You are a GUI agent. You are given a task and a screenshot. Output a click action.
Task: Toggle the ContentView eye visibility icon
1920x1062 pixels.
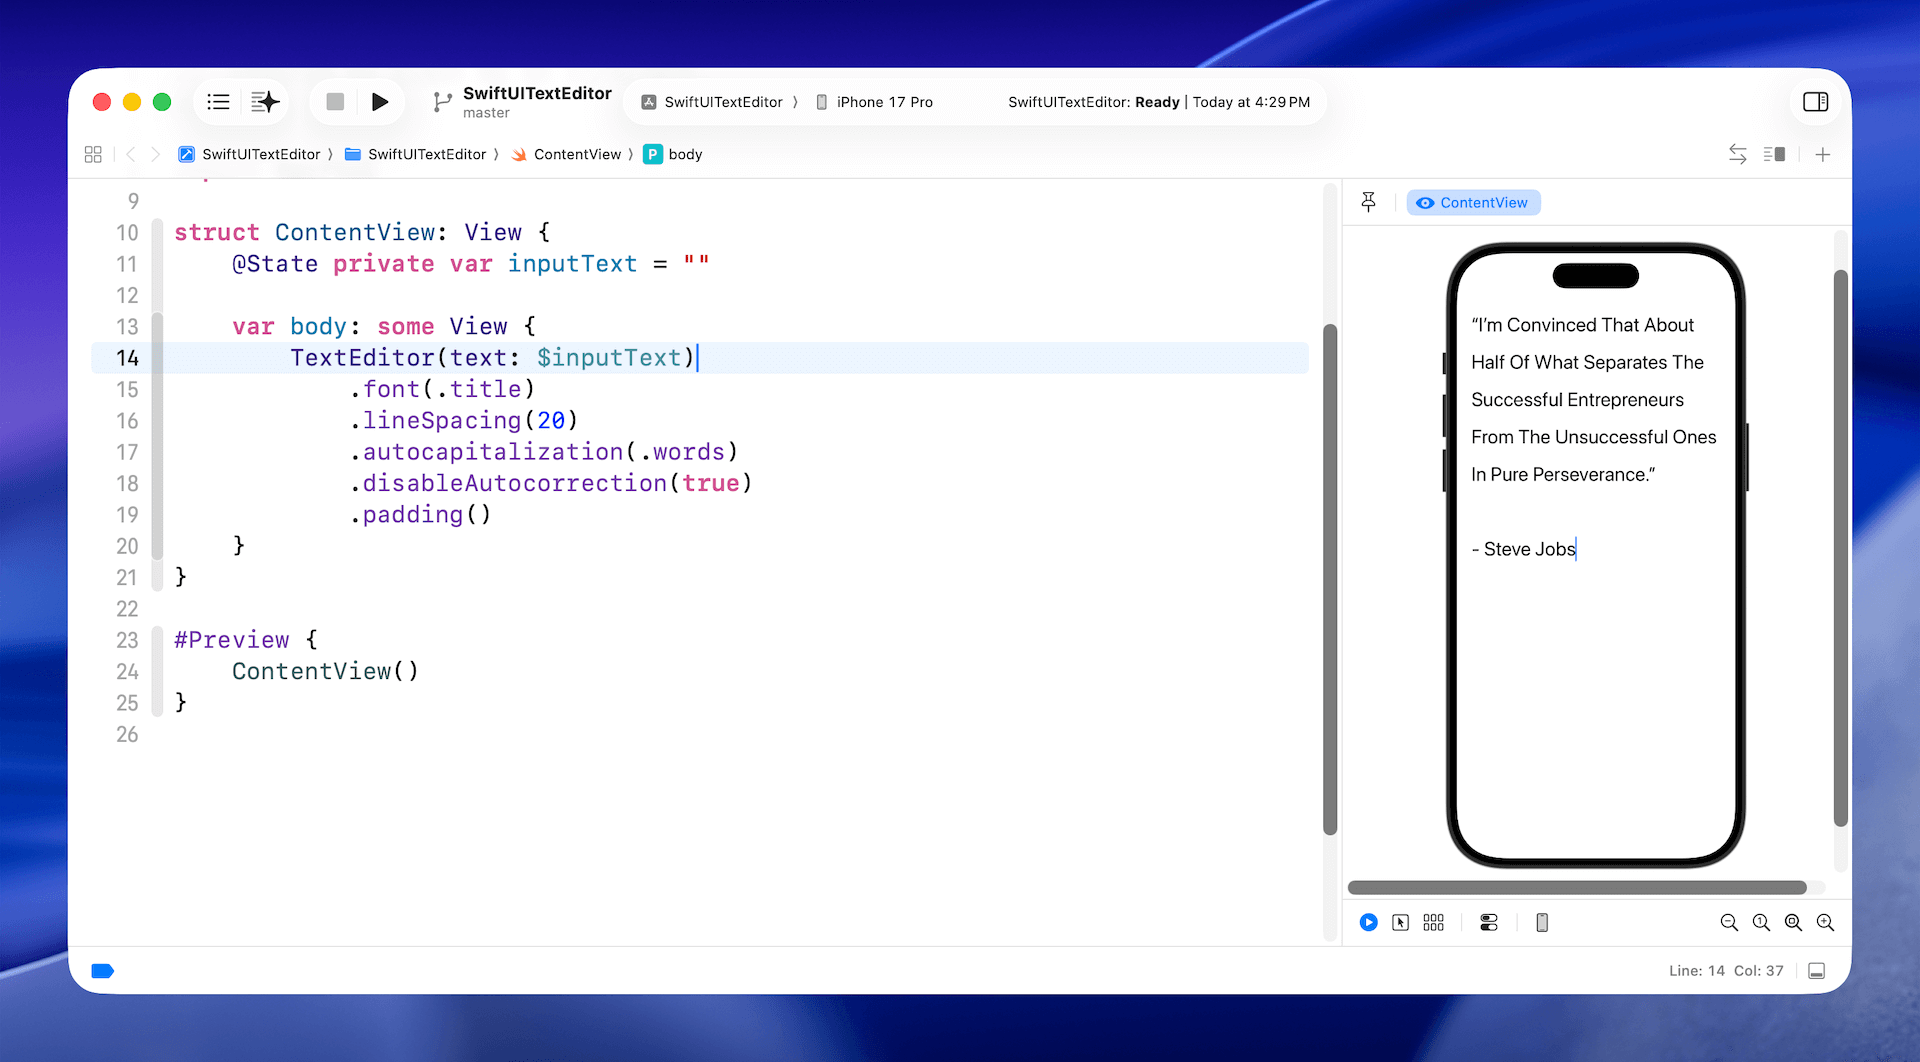pos(1426,202)
